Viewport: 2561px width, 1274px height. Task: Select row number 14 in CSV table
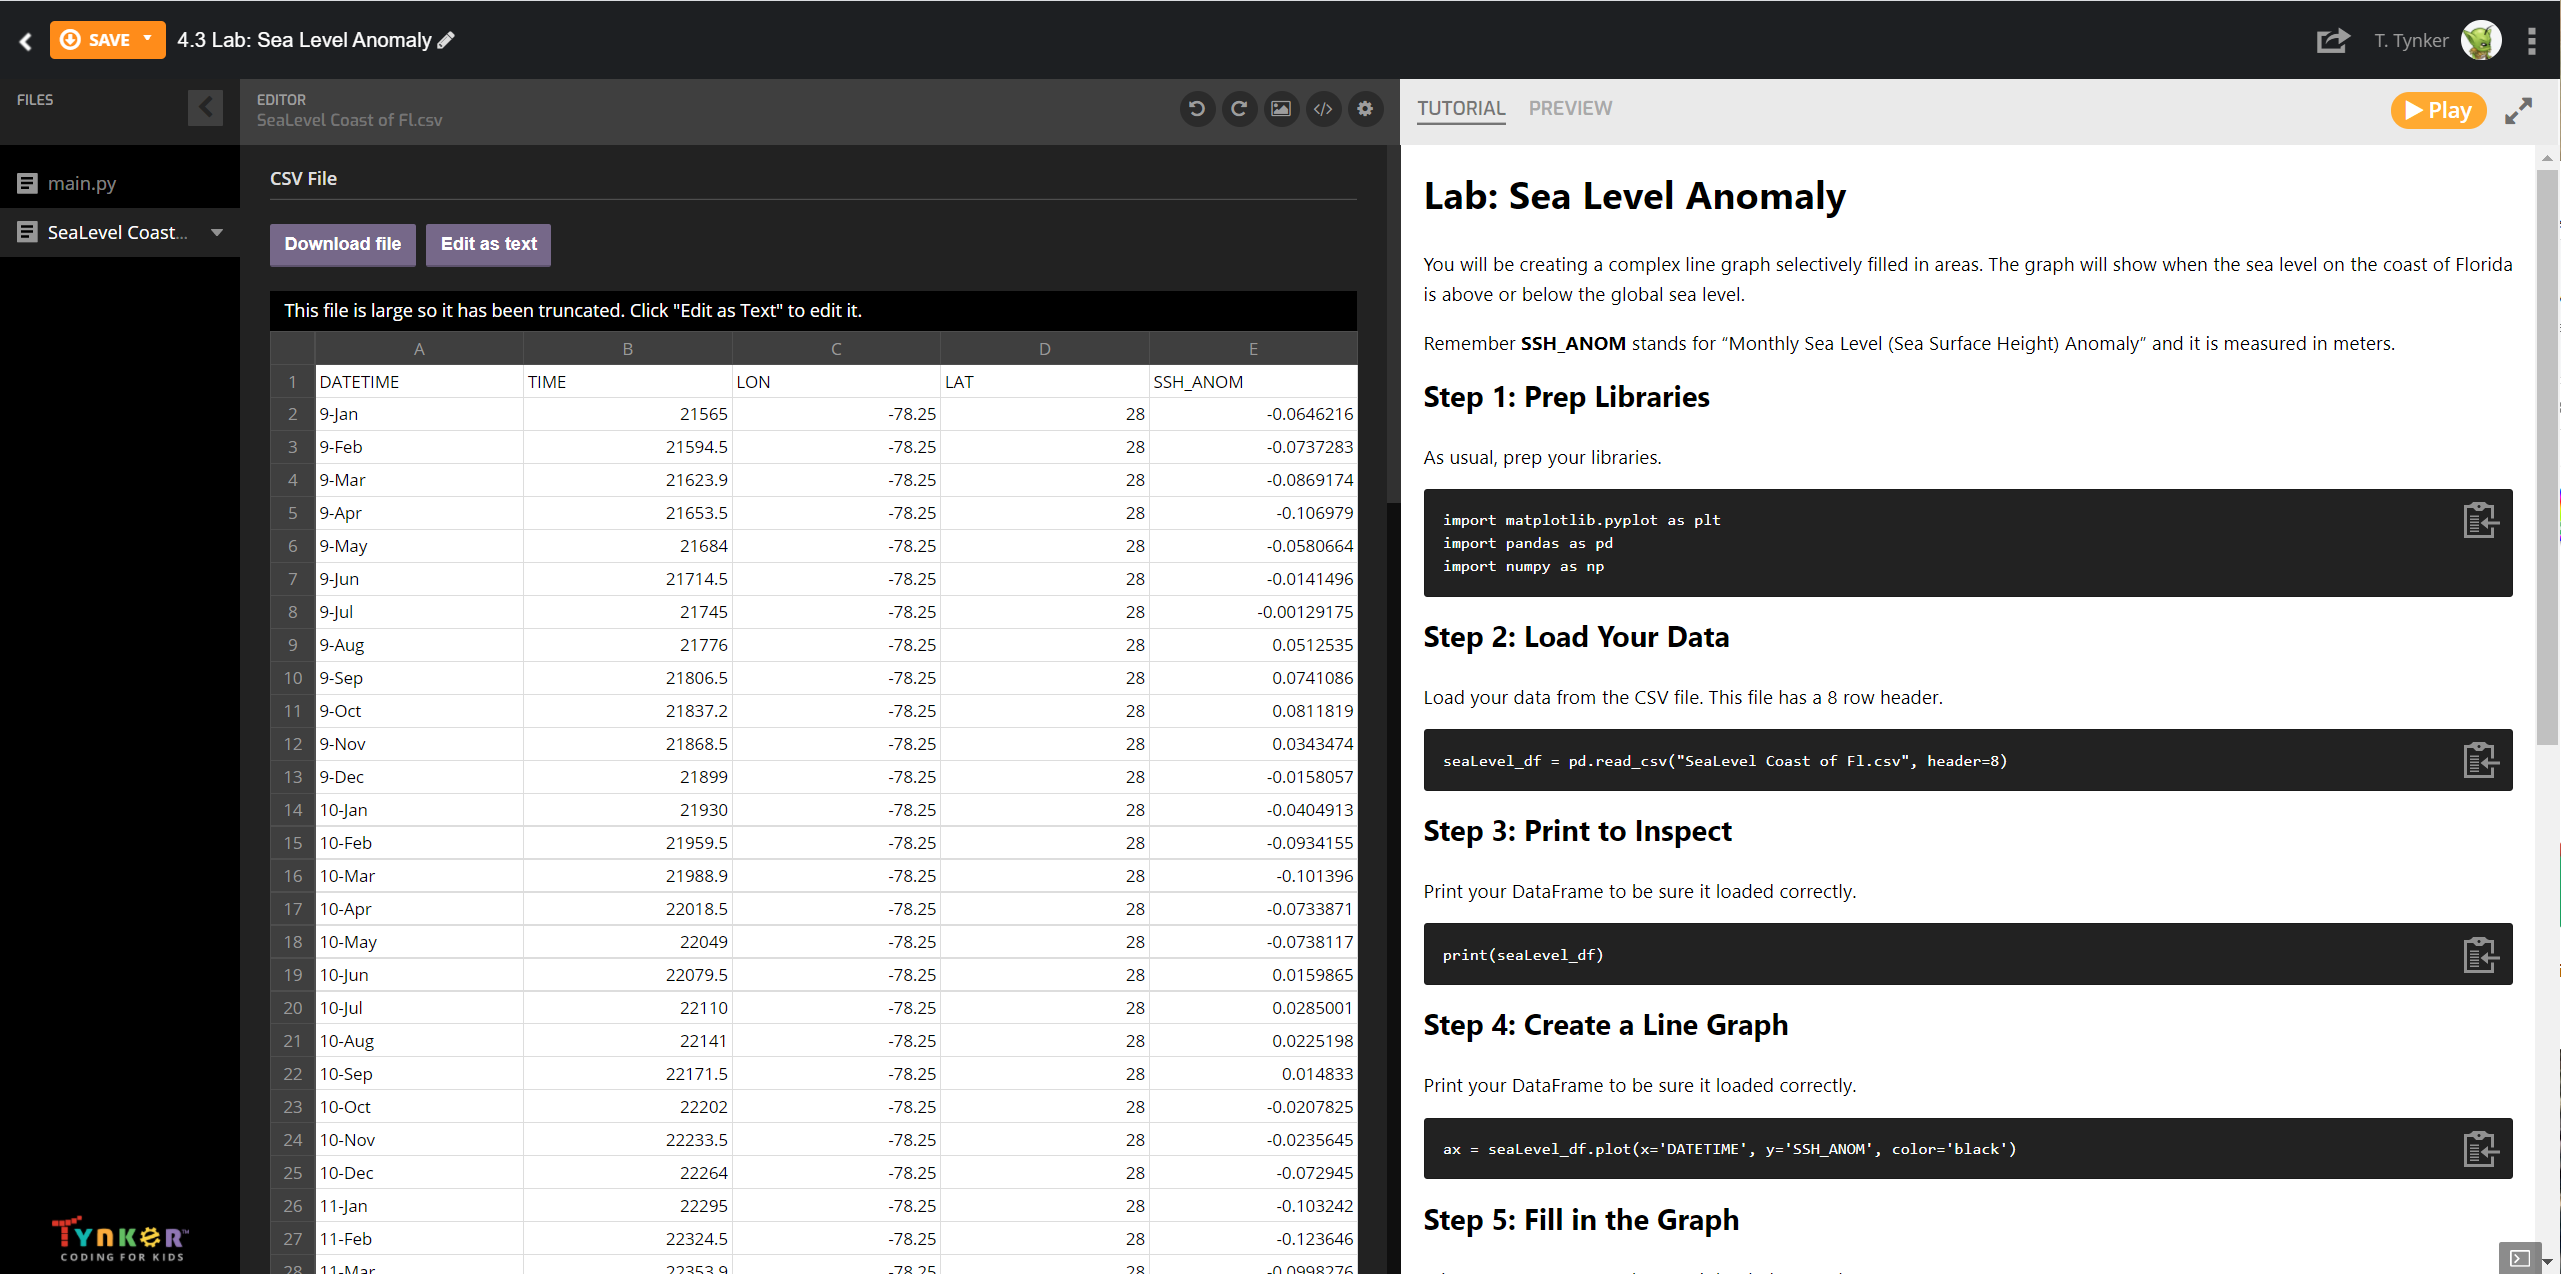coord(293,810)
